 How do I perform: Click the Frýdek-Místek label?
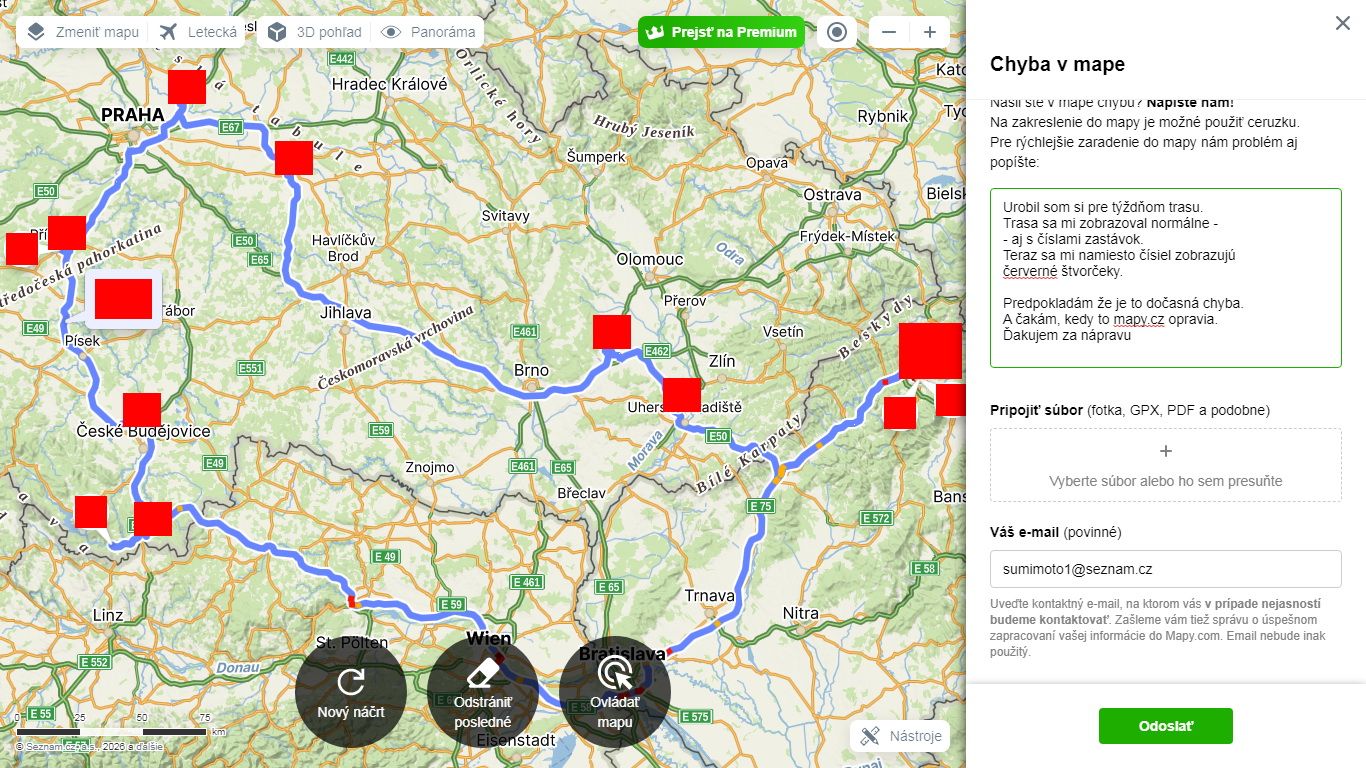[x=848, y=236]
